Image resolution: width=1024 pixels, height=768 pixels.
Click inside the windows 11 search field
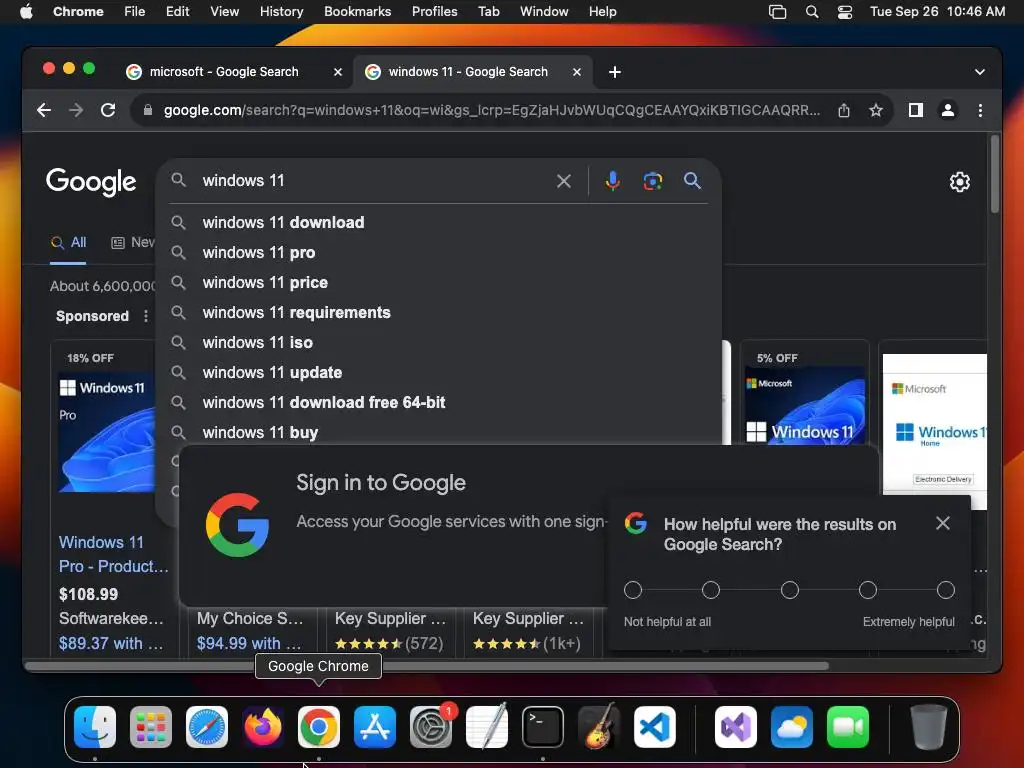coord(372,181)
